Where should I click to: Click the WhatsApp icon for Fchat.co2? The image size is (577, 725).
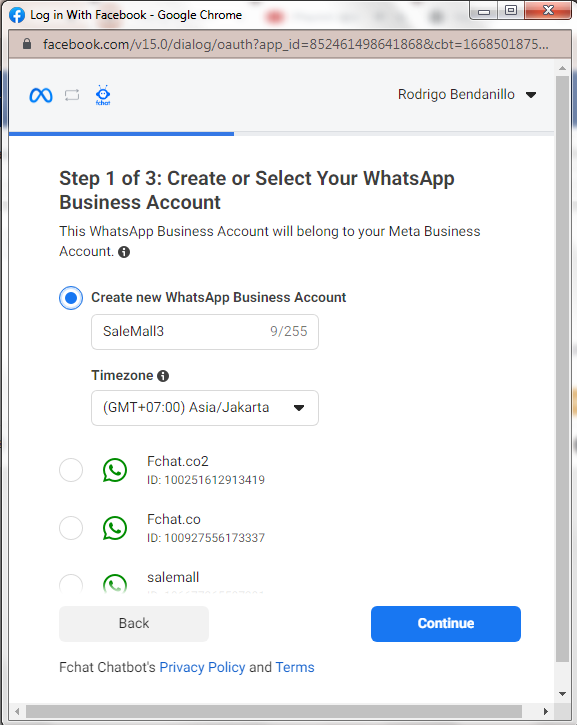(115, 470)
